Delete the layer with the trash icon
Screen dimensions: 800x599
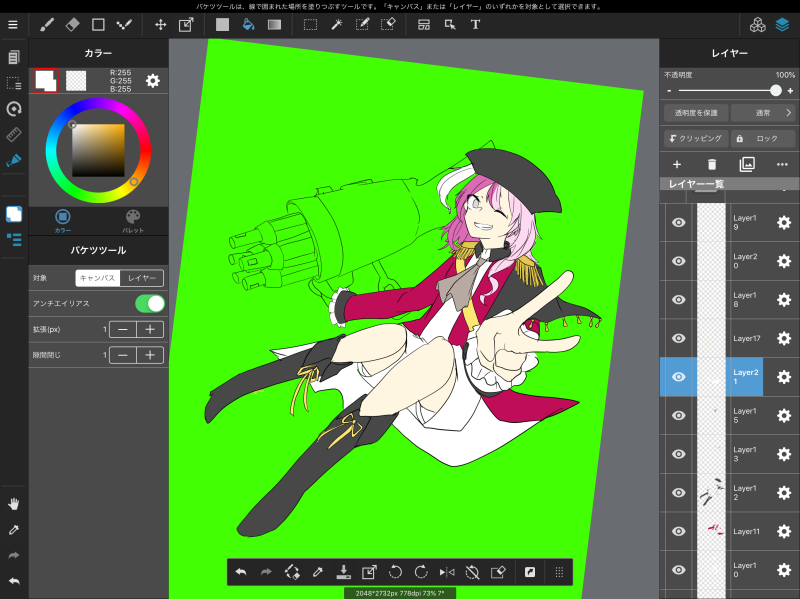712,164
